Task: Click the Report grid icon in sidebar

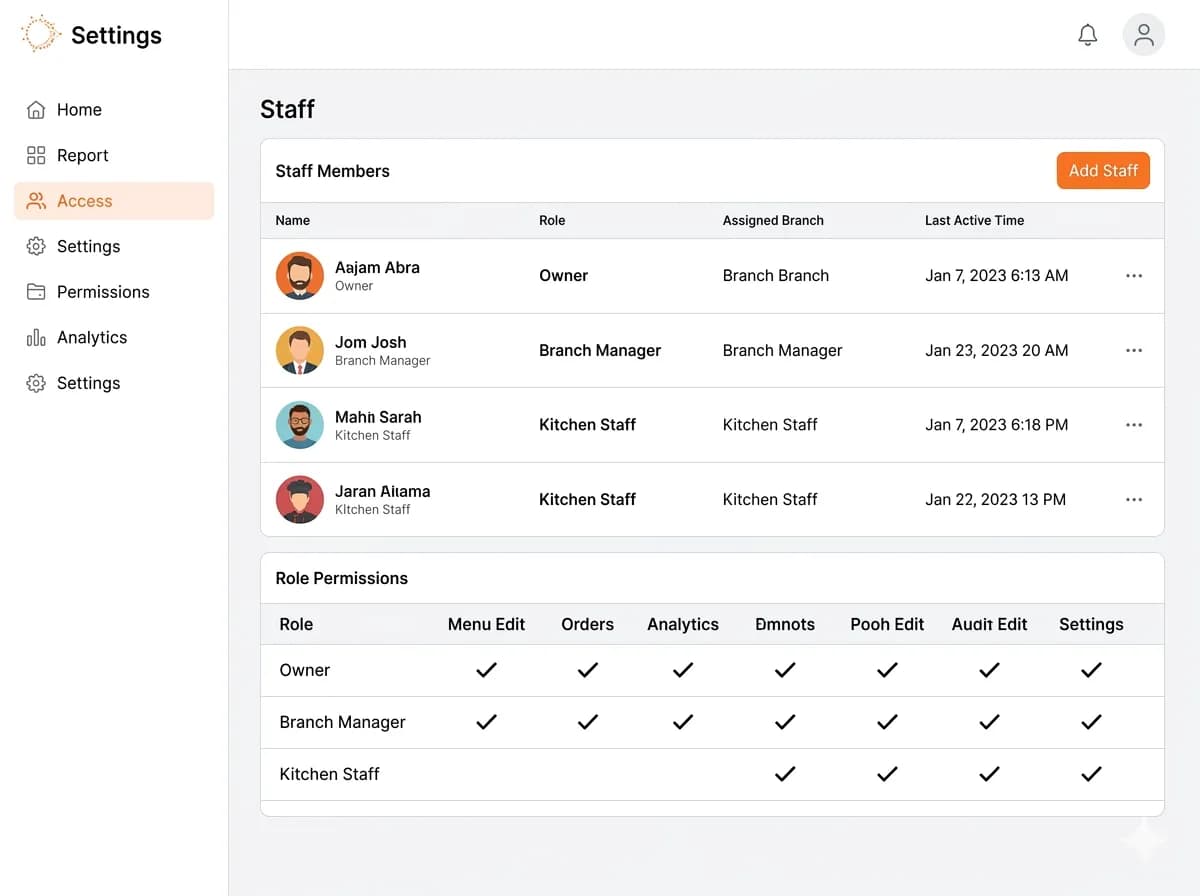Action: (x=36, y=155)
